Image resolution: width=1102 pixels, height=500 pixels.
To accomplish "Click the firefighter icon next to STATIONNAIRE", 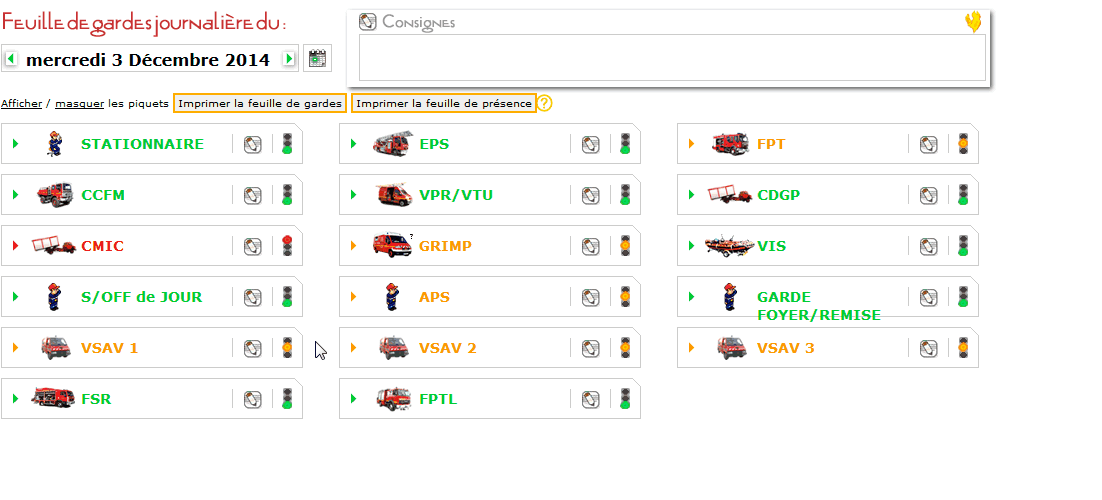I will click(x=55, y=143).
